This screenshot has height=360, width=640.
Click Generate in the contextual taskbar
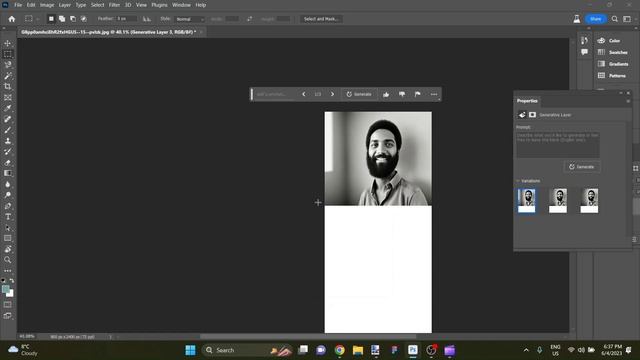[359, 94]
